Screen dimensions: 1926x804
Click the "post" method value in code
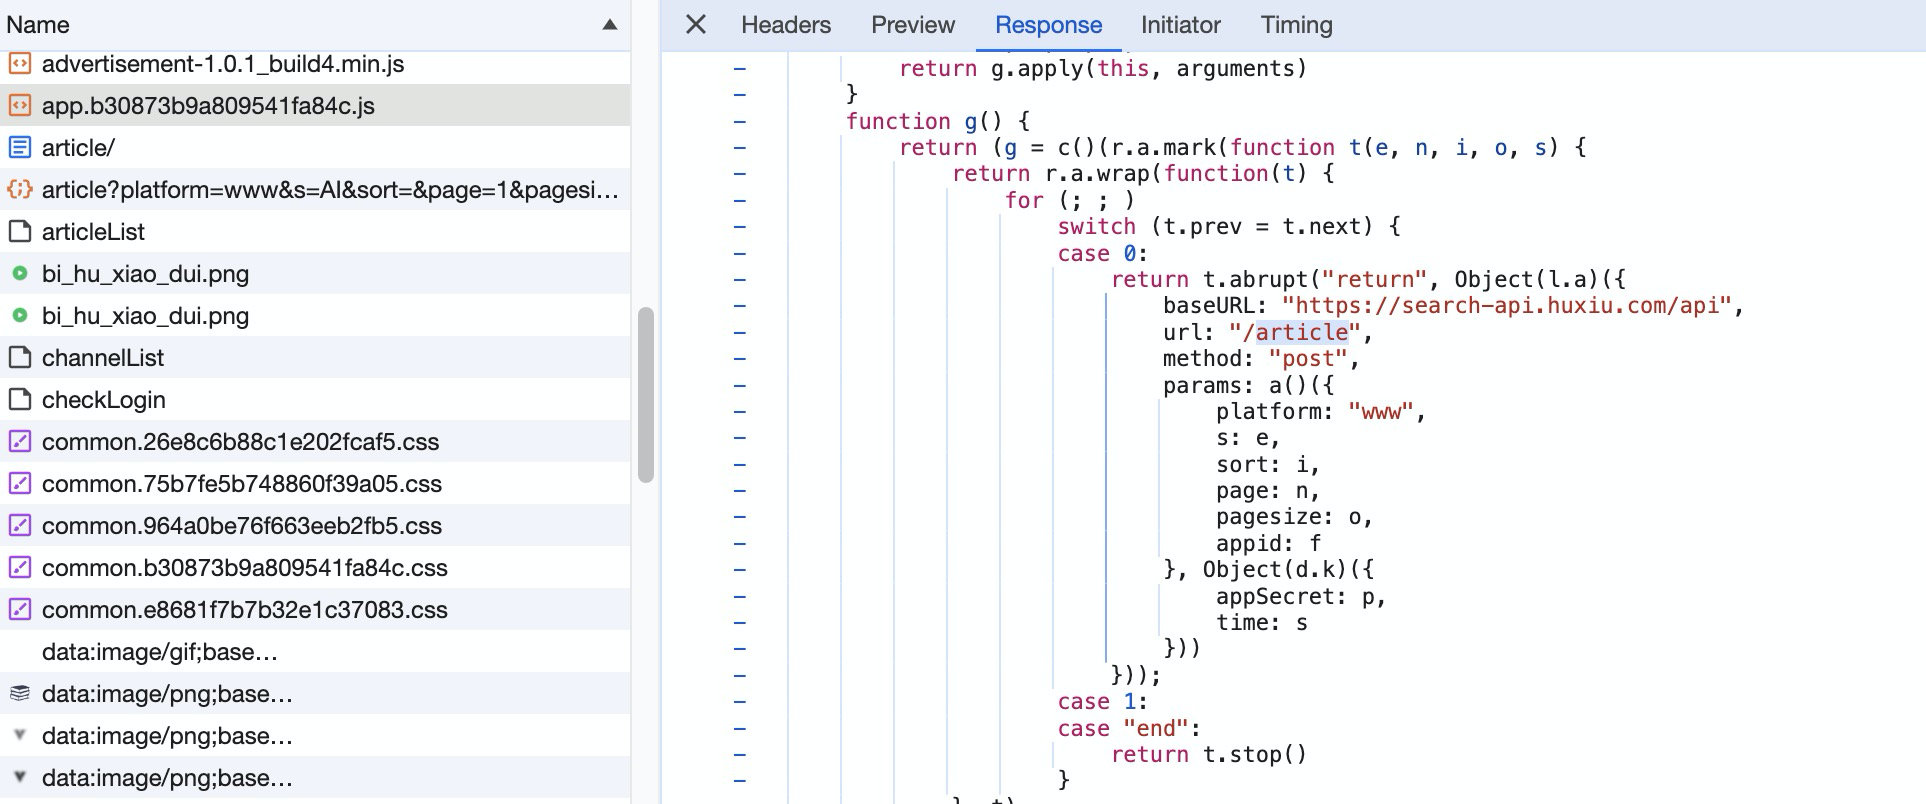1308,359
